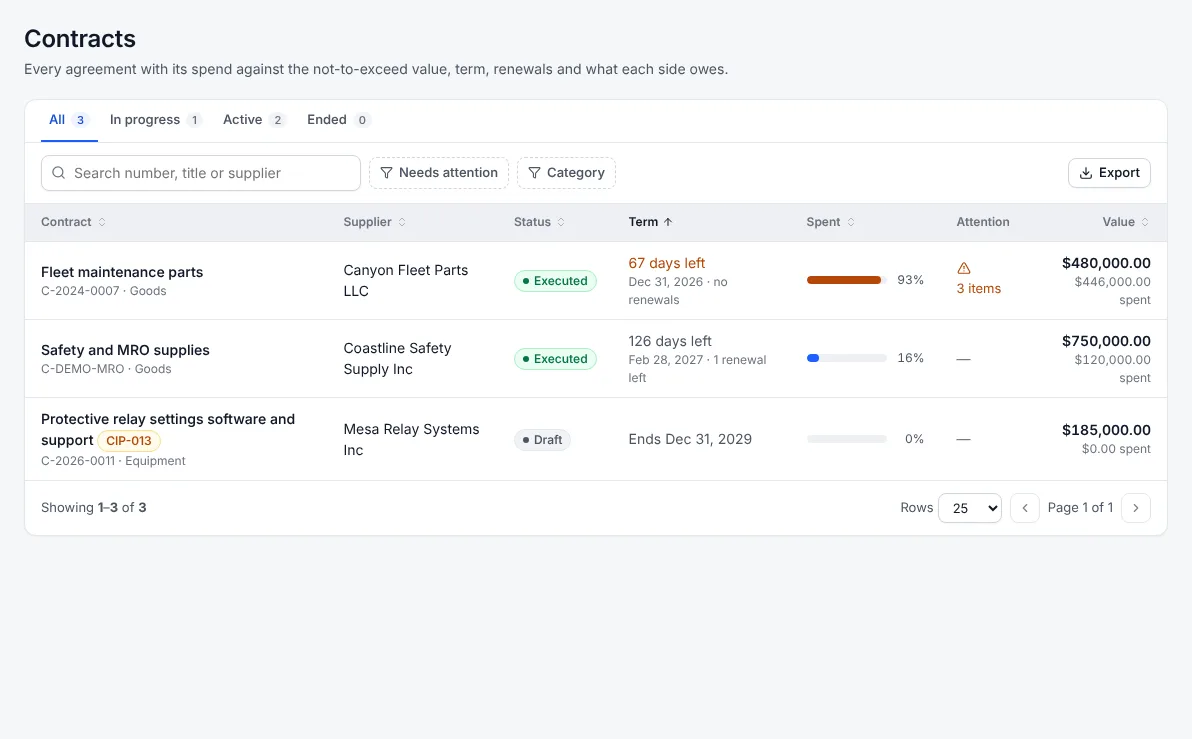Switch to the In progress tab

(x=155, y=120)
